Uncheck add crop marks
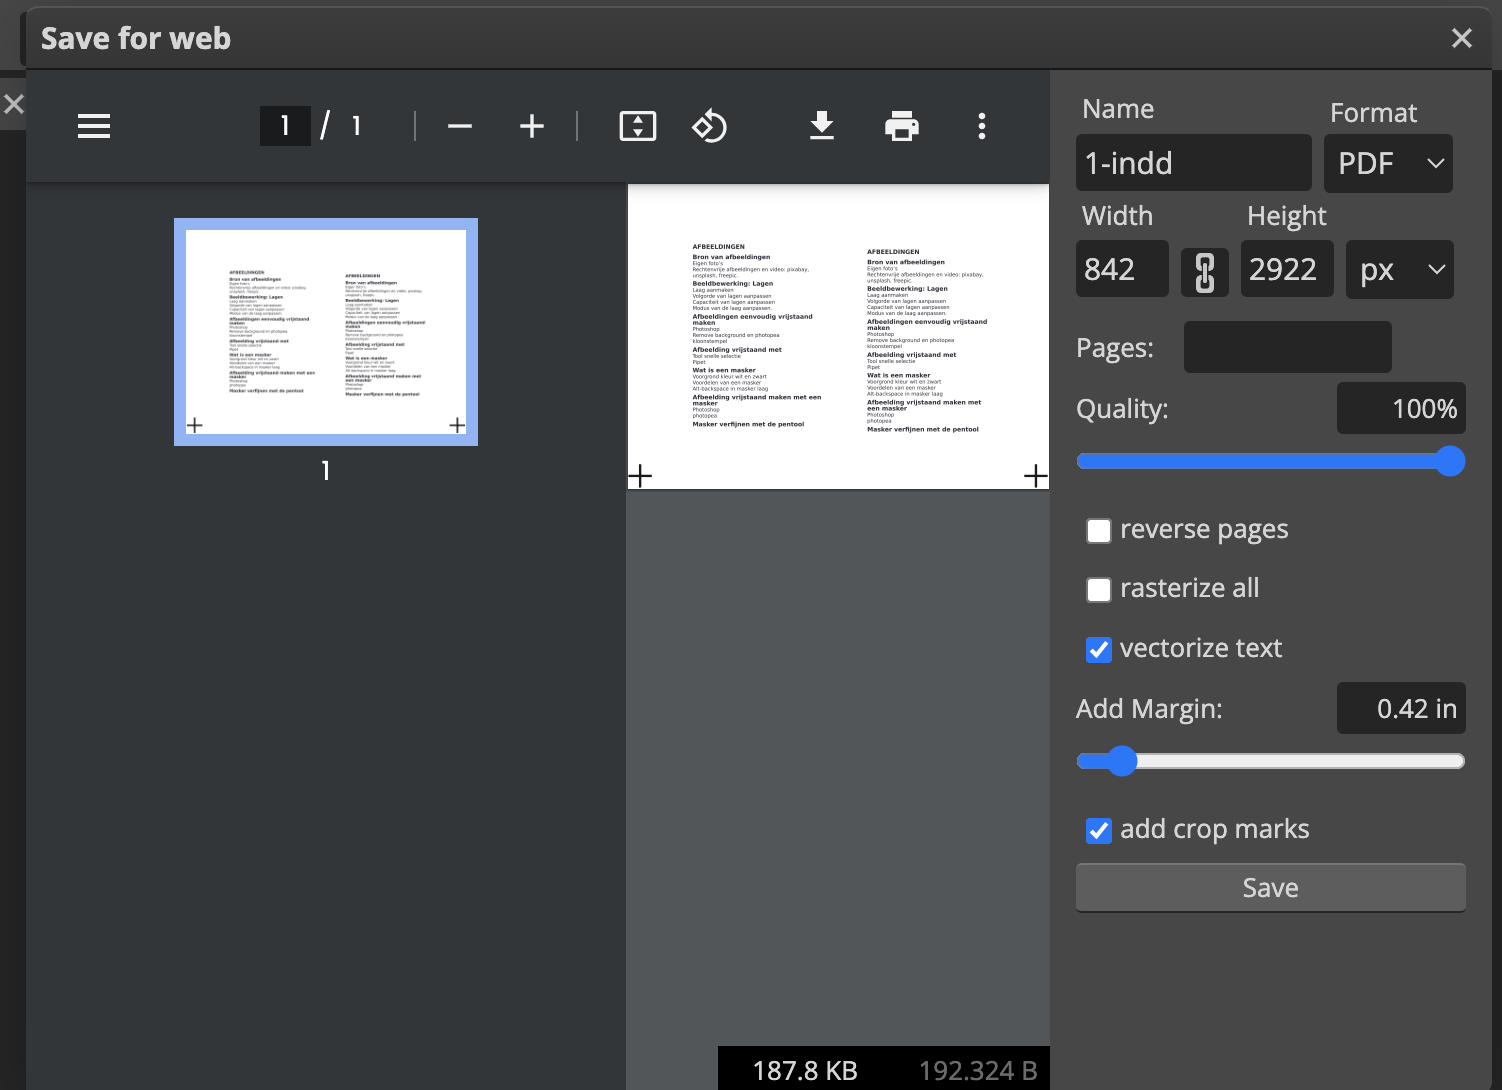The width and height of the screenshot is (1502, 1090). pyautogui.click(x=1098, y=830)
